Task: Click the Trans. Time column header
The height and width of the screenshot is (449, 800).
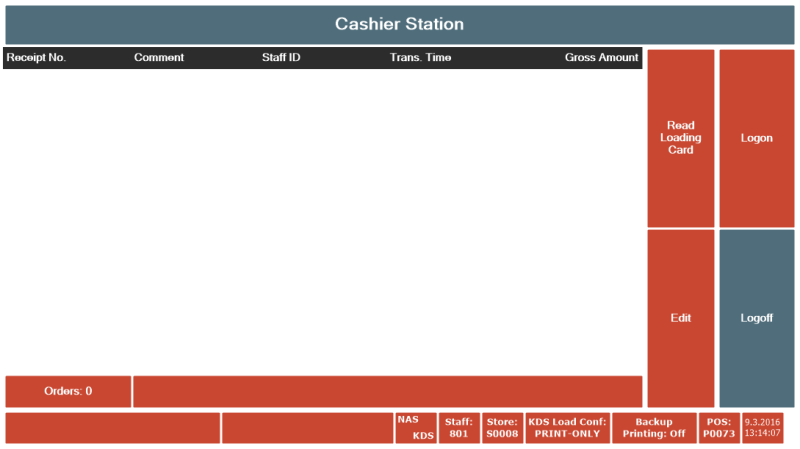Action: click(420, 58)
